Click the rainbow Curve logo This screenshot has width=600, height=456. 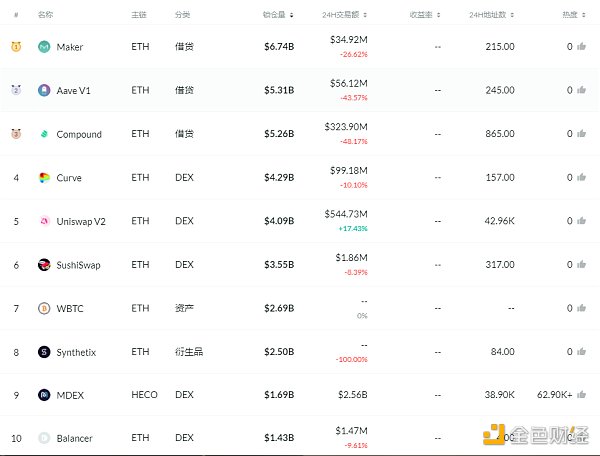(x=44, y=178)
